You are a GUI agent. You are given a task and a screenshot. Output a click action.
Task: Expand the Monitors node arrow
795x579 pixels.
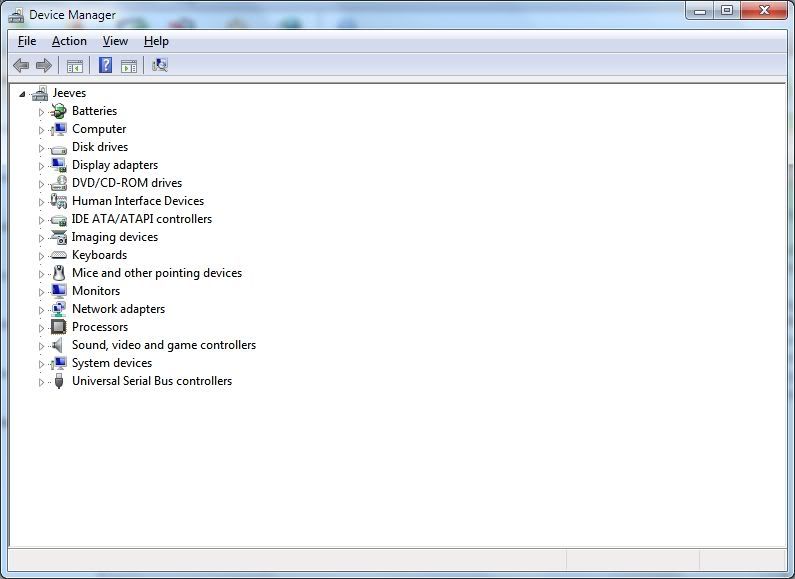[42, 292]
